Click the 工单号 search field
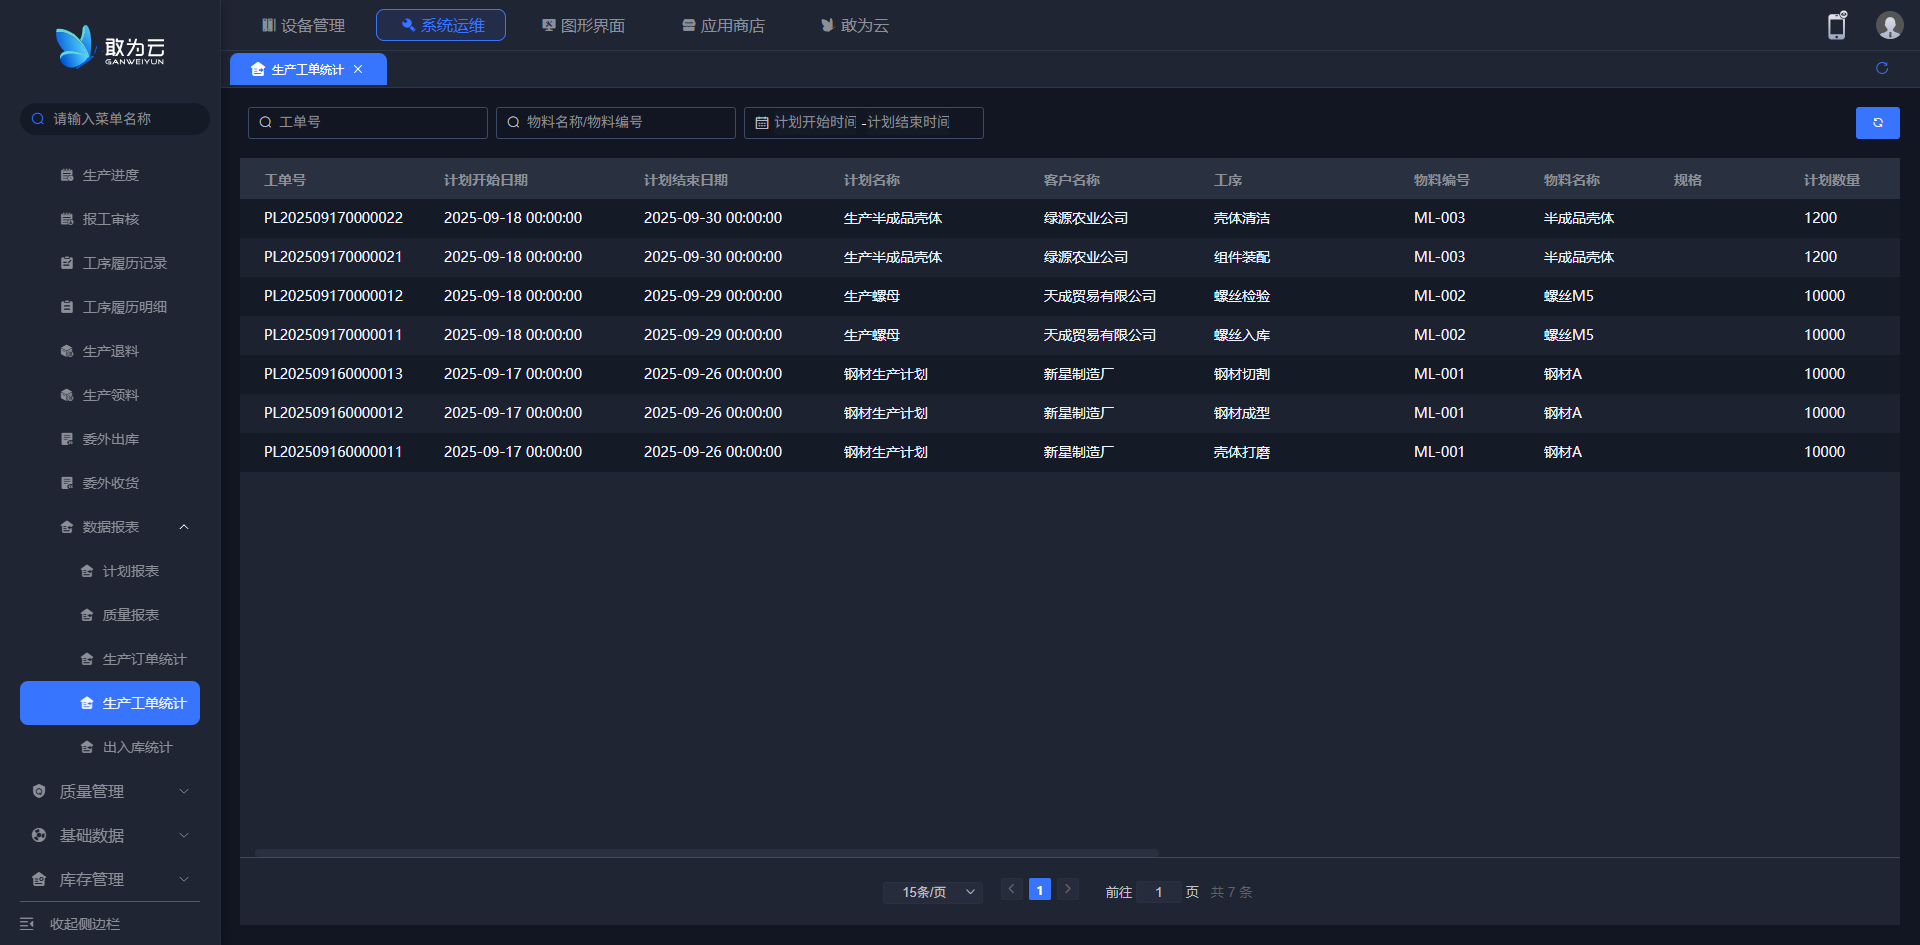Image resolution: width=1920 pixels, height=945 pixels. tap(368, 123)
